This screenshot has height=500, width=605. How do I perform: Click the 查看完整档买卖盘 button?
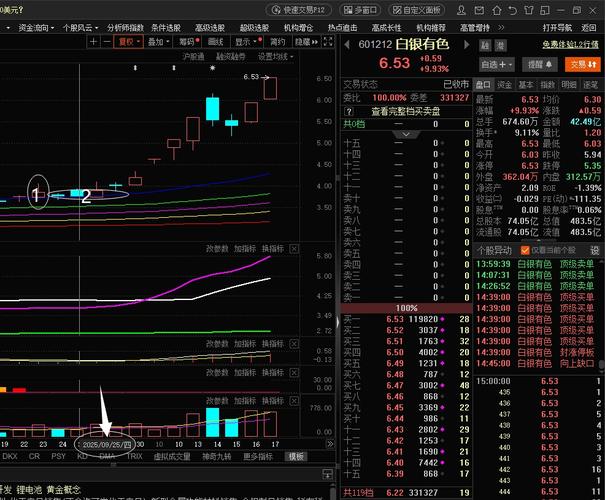(x=410, y=111)
